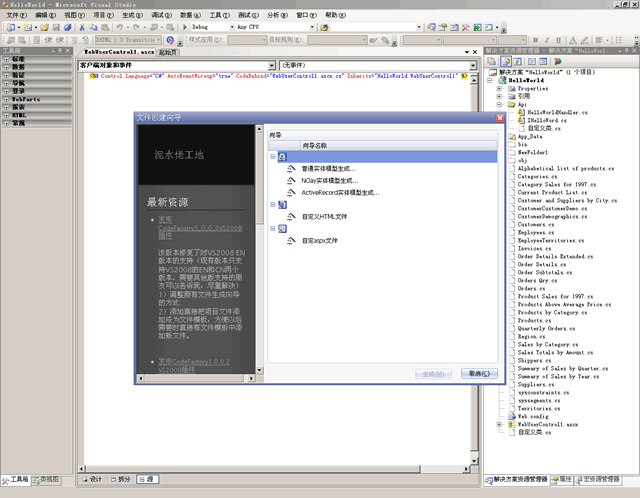Toggle Show All Files in Solution Explorer

[506, 61]
